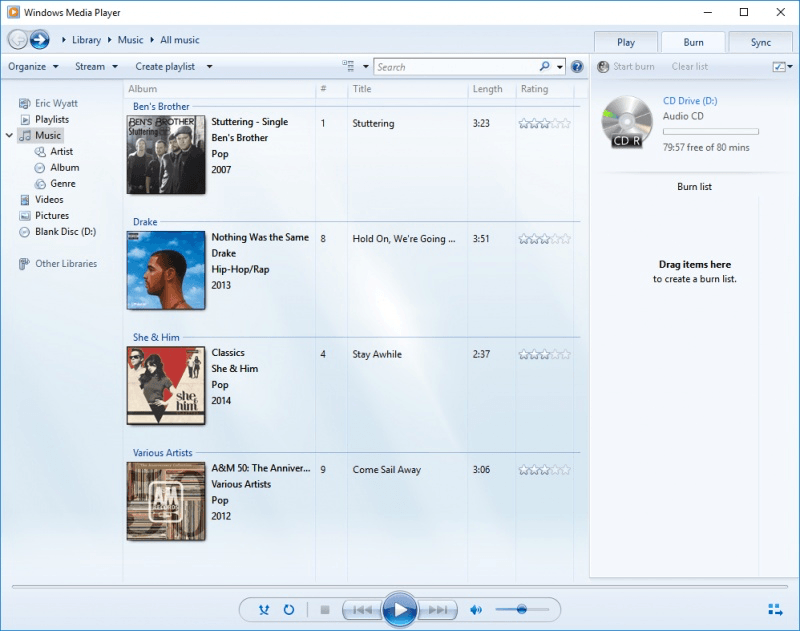Click the Drake artist group header
This screenshot has width=800, height=631.
pyautogui.click(x=145, y=222)
